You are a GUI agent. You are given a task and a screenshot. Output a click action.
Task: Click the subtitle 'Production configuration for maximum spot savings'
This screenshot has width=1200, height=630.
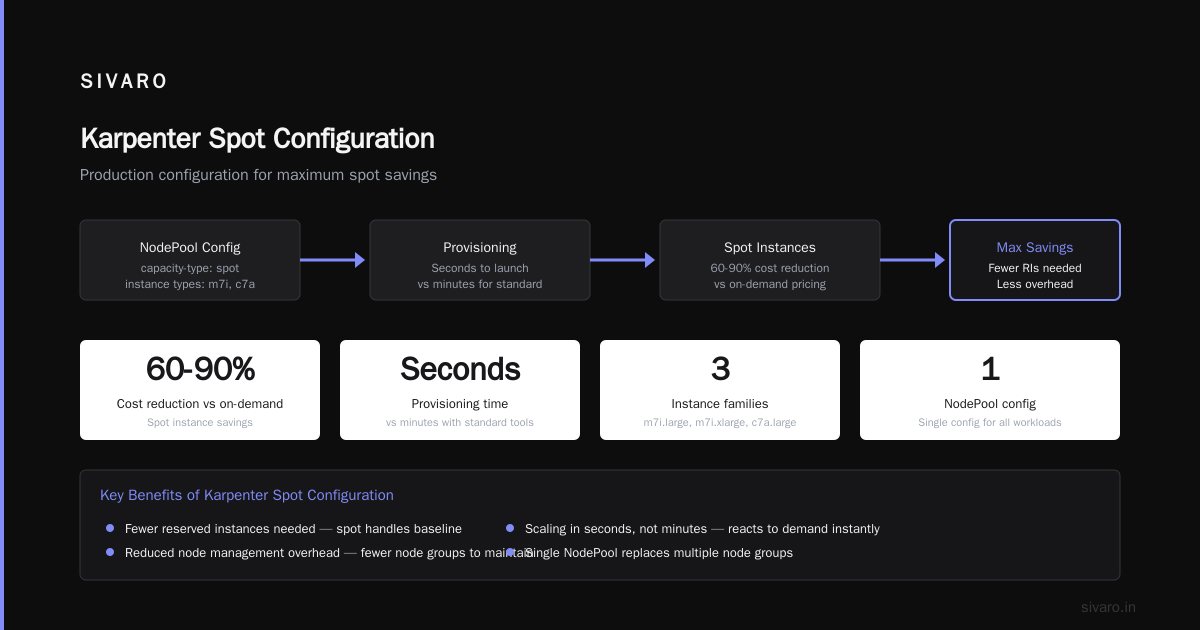(258, 175)
